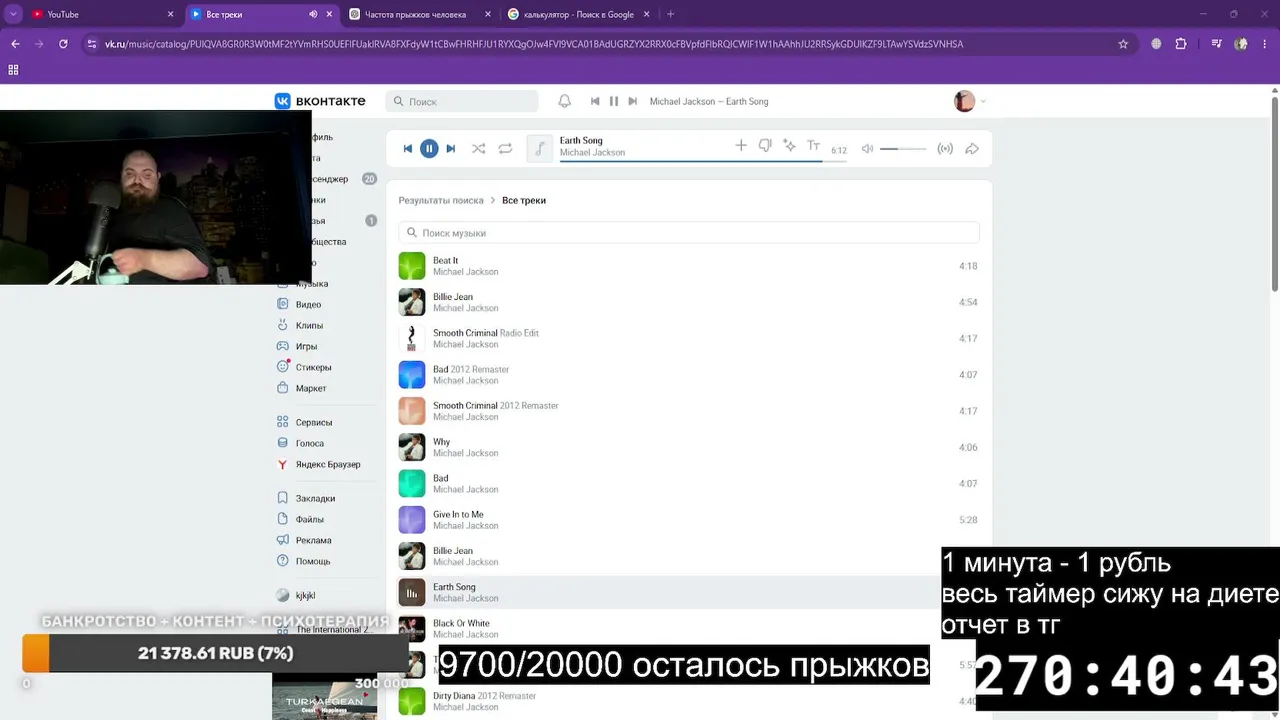Go to previous track in the player
Image resolution: width=1280 pixels, height=720 pixels.
click(x=408, y=148)
